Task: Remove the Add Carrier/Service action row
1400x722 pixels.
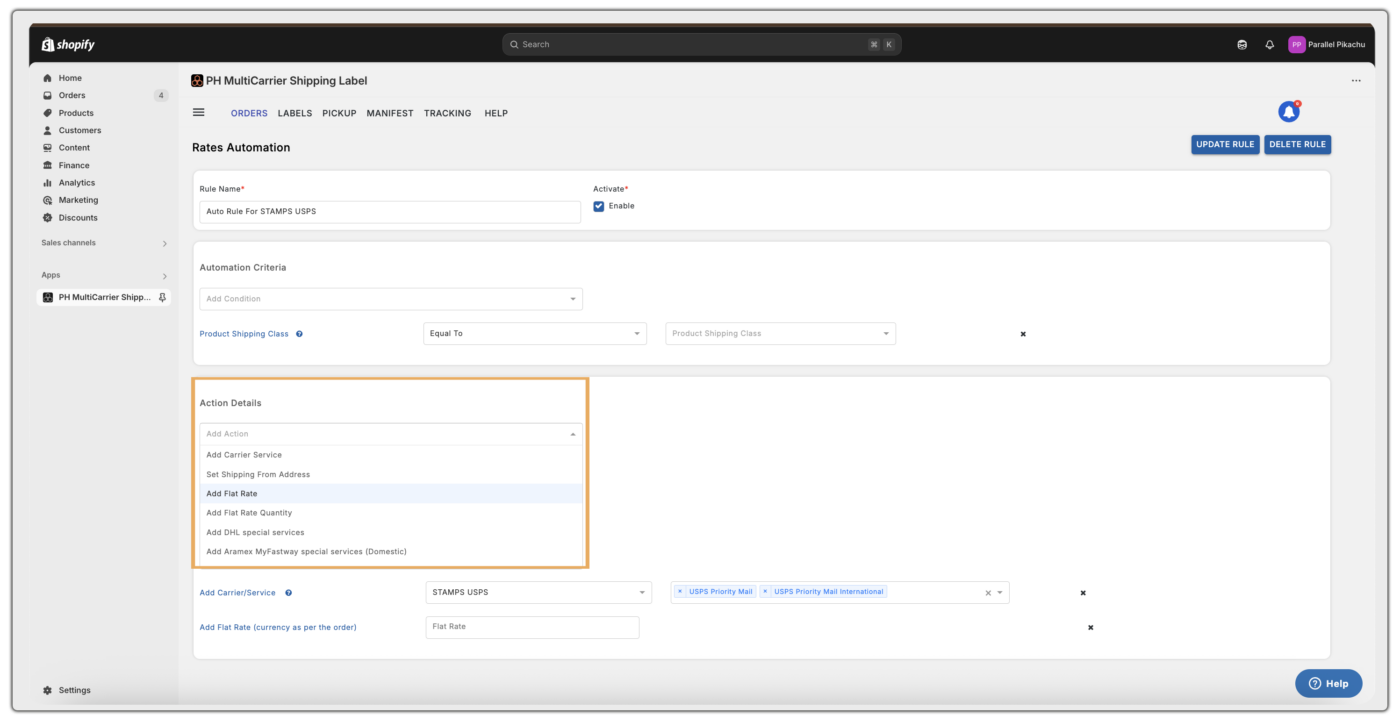Action: coord(1083,593)
